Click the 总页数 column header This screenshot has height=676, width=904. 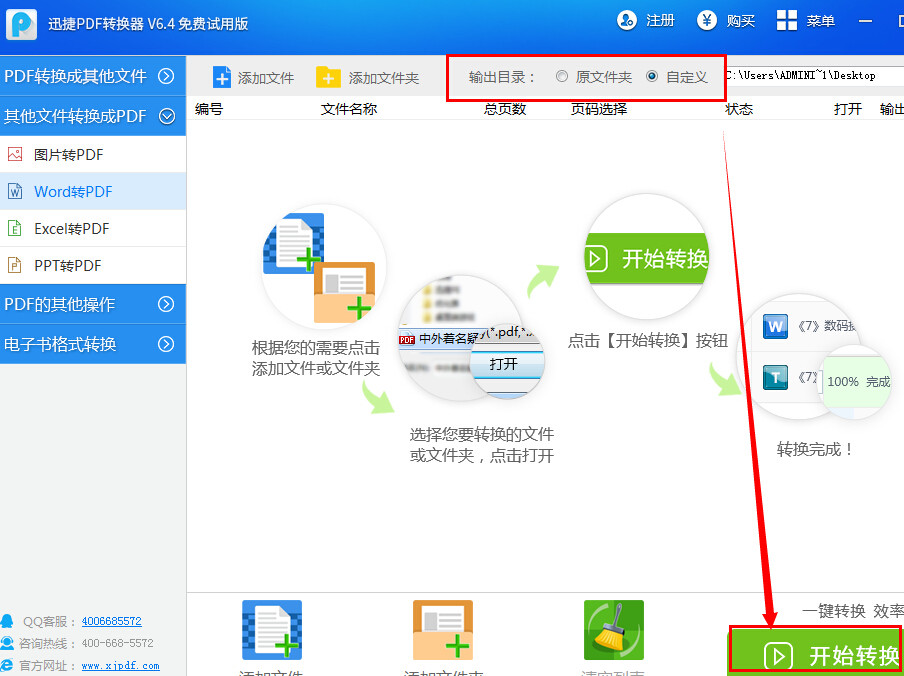505,109
